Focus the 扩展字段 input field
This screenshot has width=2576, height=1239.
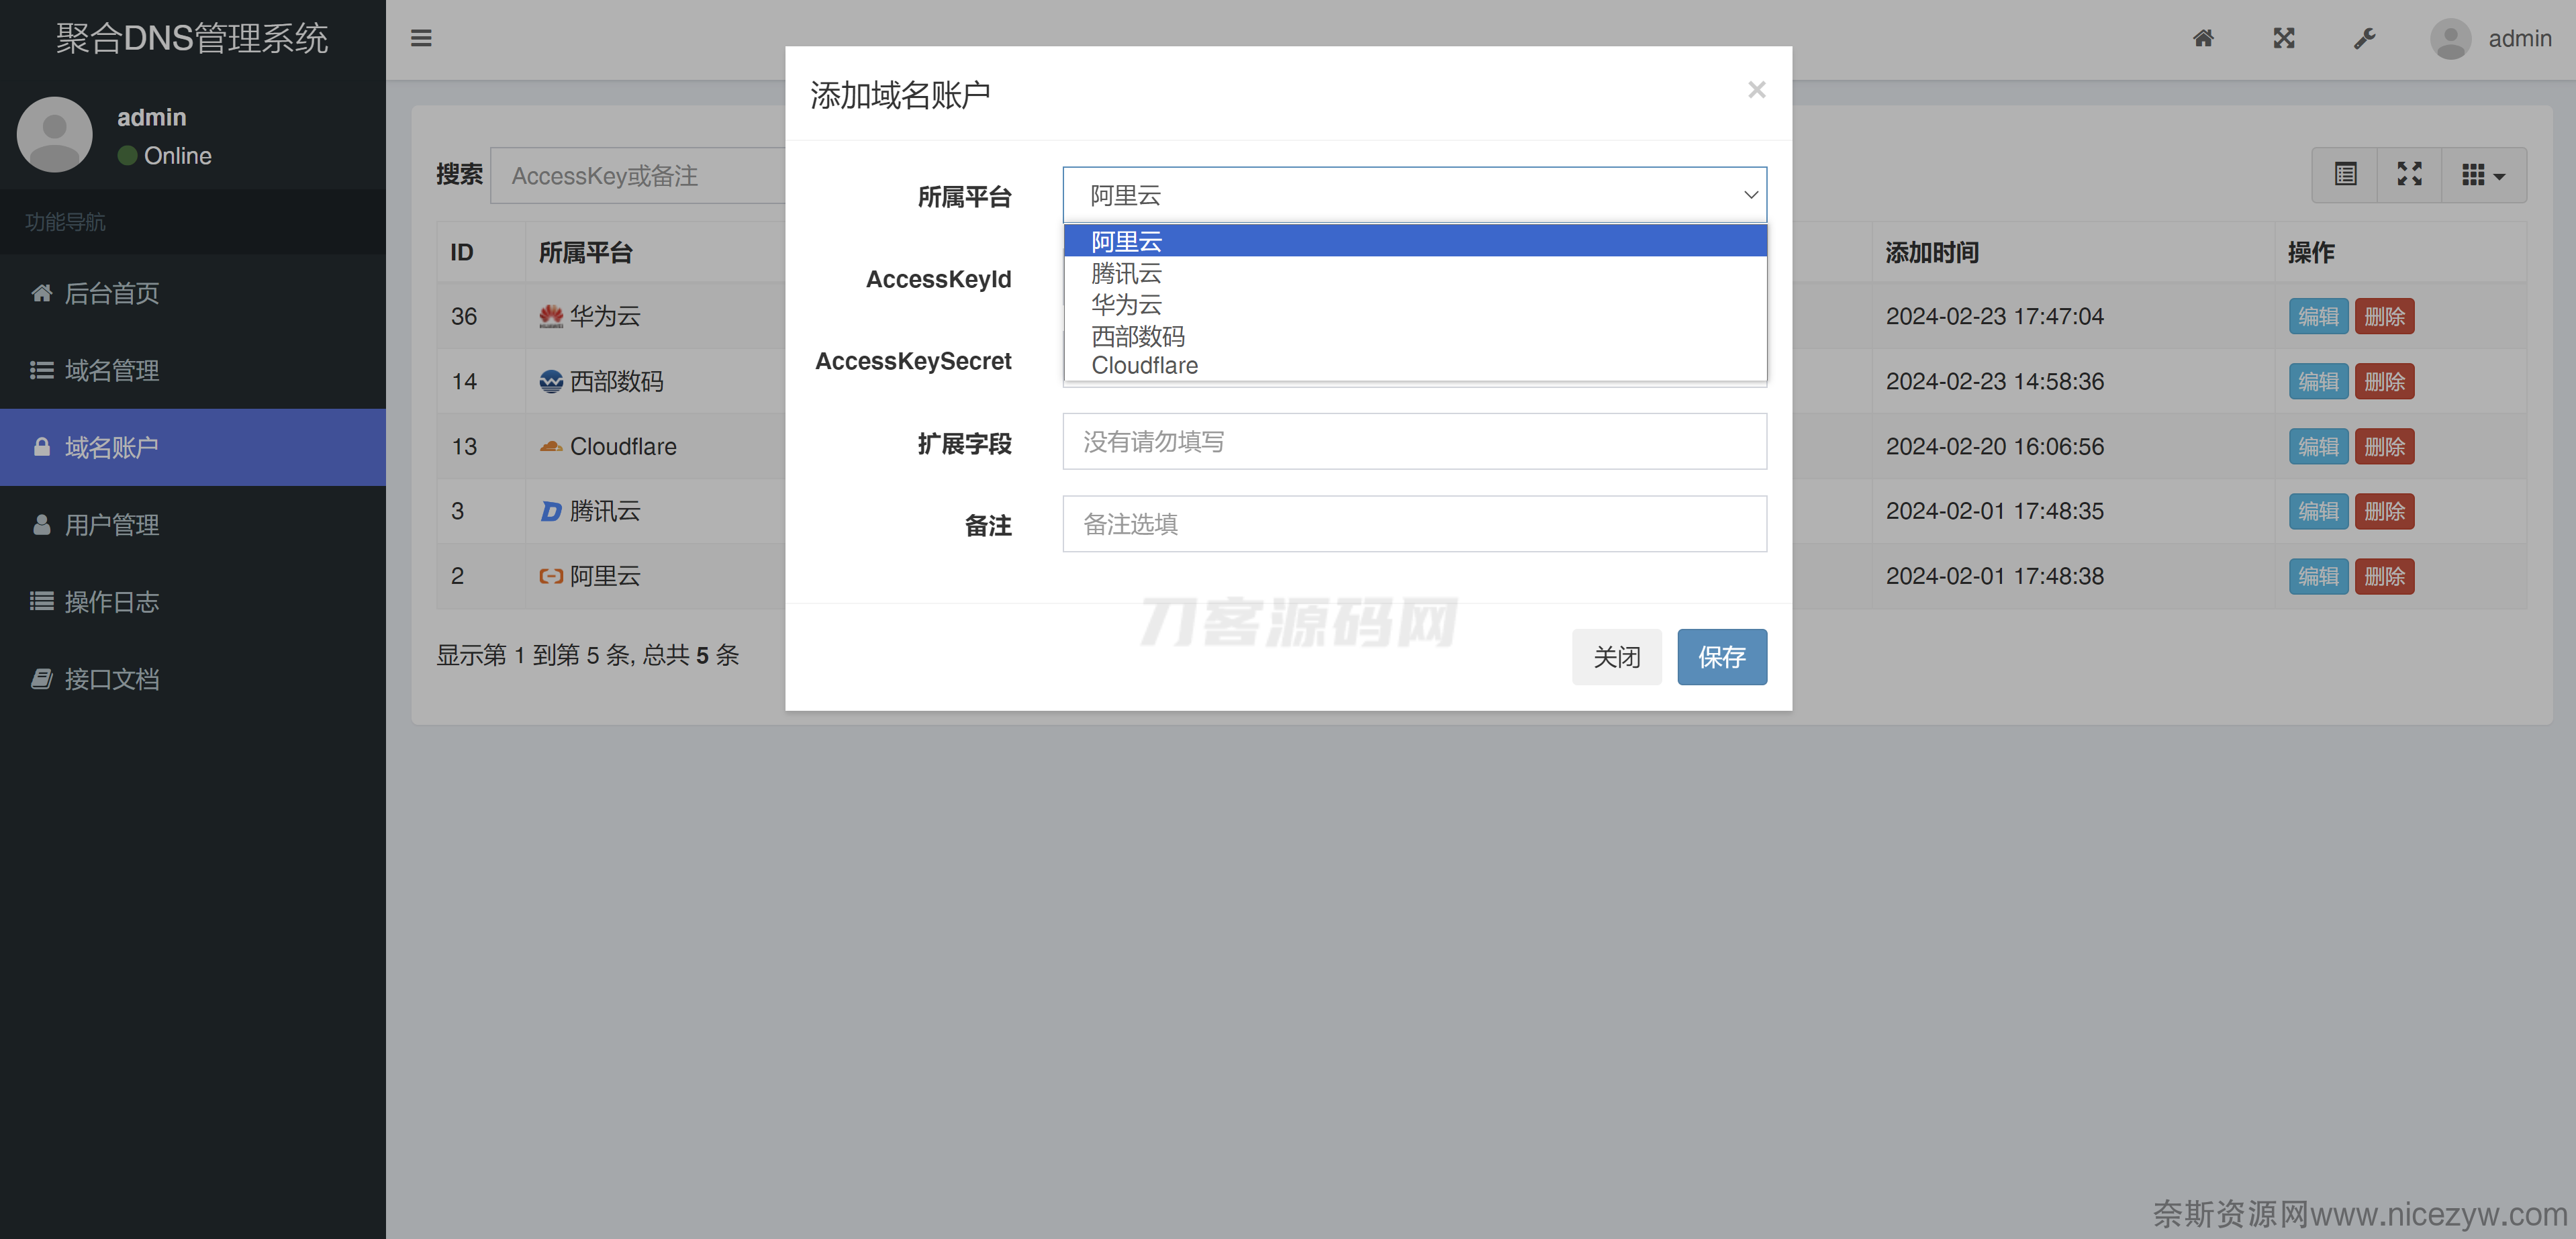tap(1414, 441)
